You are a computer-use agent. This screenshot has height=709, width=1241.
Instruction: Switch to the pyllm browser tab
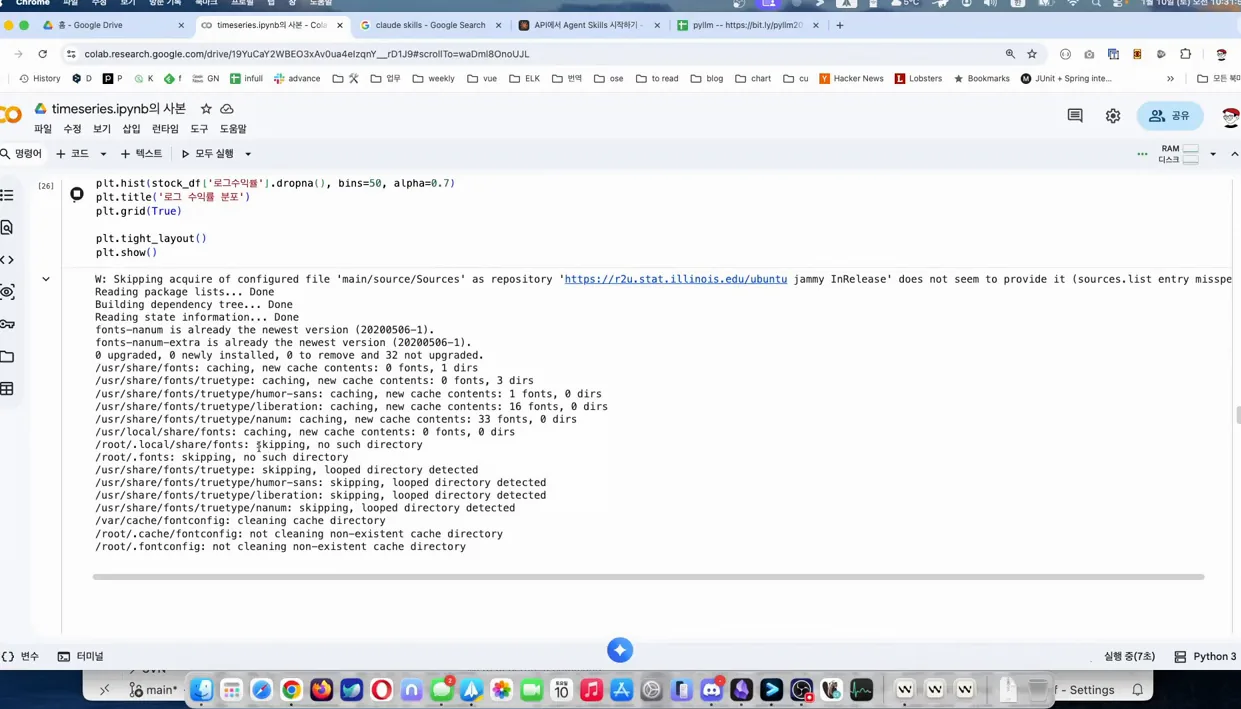coord(748,25)
